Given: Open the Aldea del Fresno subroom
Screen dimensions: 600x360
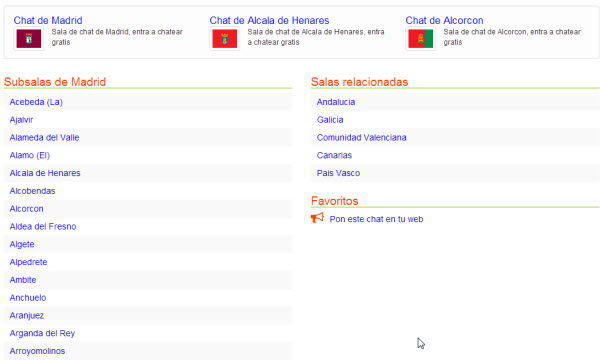Looking at the screenshot, I should tap(43, 226).
